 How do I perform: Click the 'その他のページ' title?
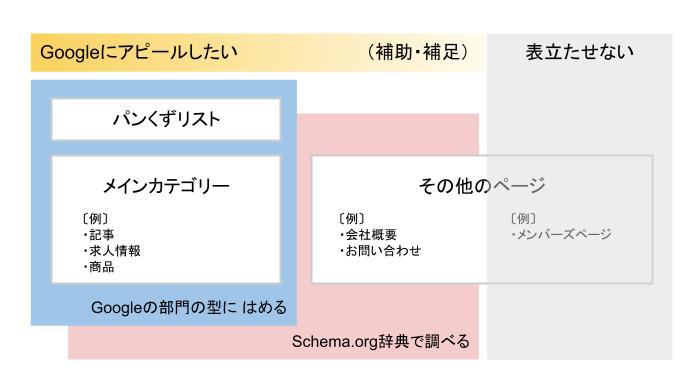(482, 185)
